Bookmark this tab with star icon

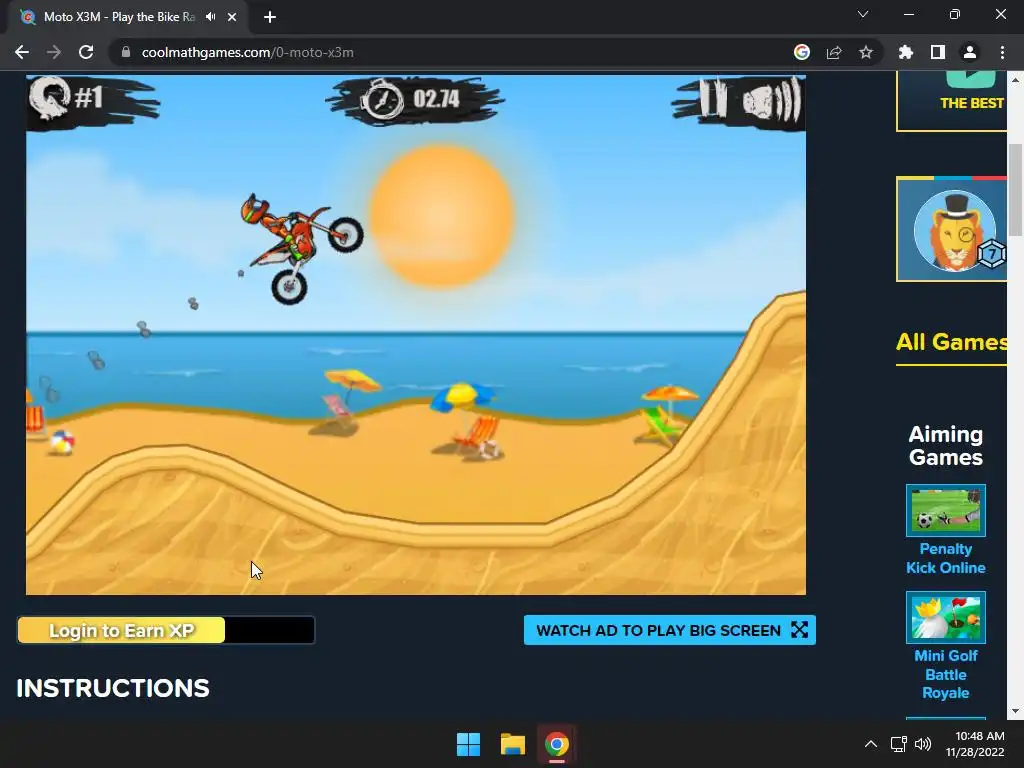click(x=866, y=52)
